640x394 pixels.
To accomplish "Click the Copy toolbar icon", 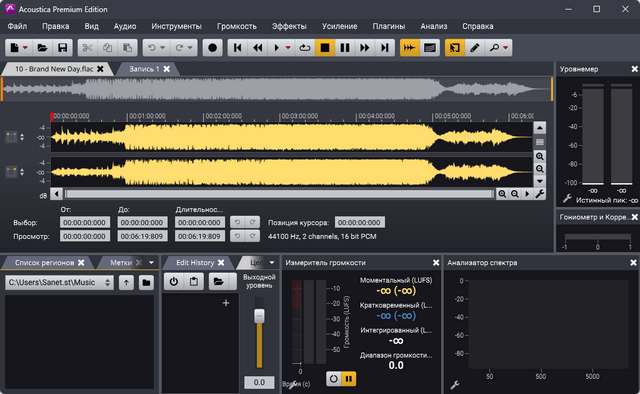I will point(107,48).
